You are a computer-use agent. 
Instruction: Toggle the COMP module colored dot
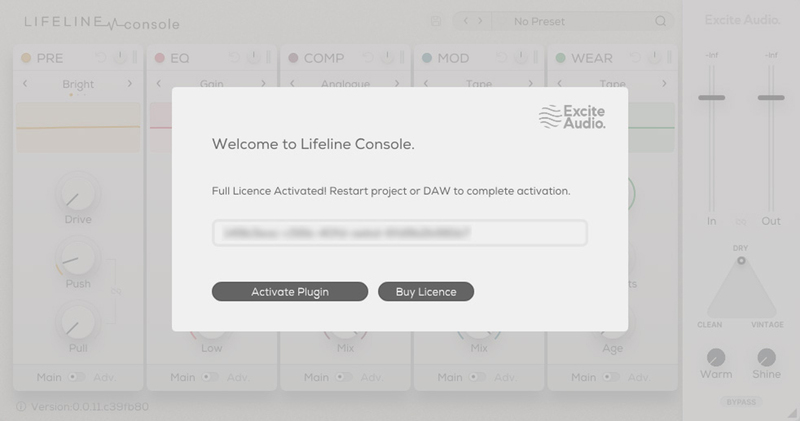pos(293,58)
